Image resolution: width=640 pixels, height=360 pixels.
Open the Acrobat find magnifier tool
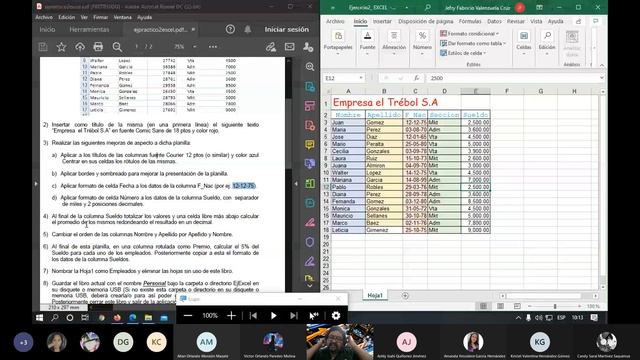point(117,47)
